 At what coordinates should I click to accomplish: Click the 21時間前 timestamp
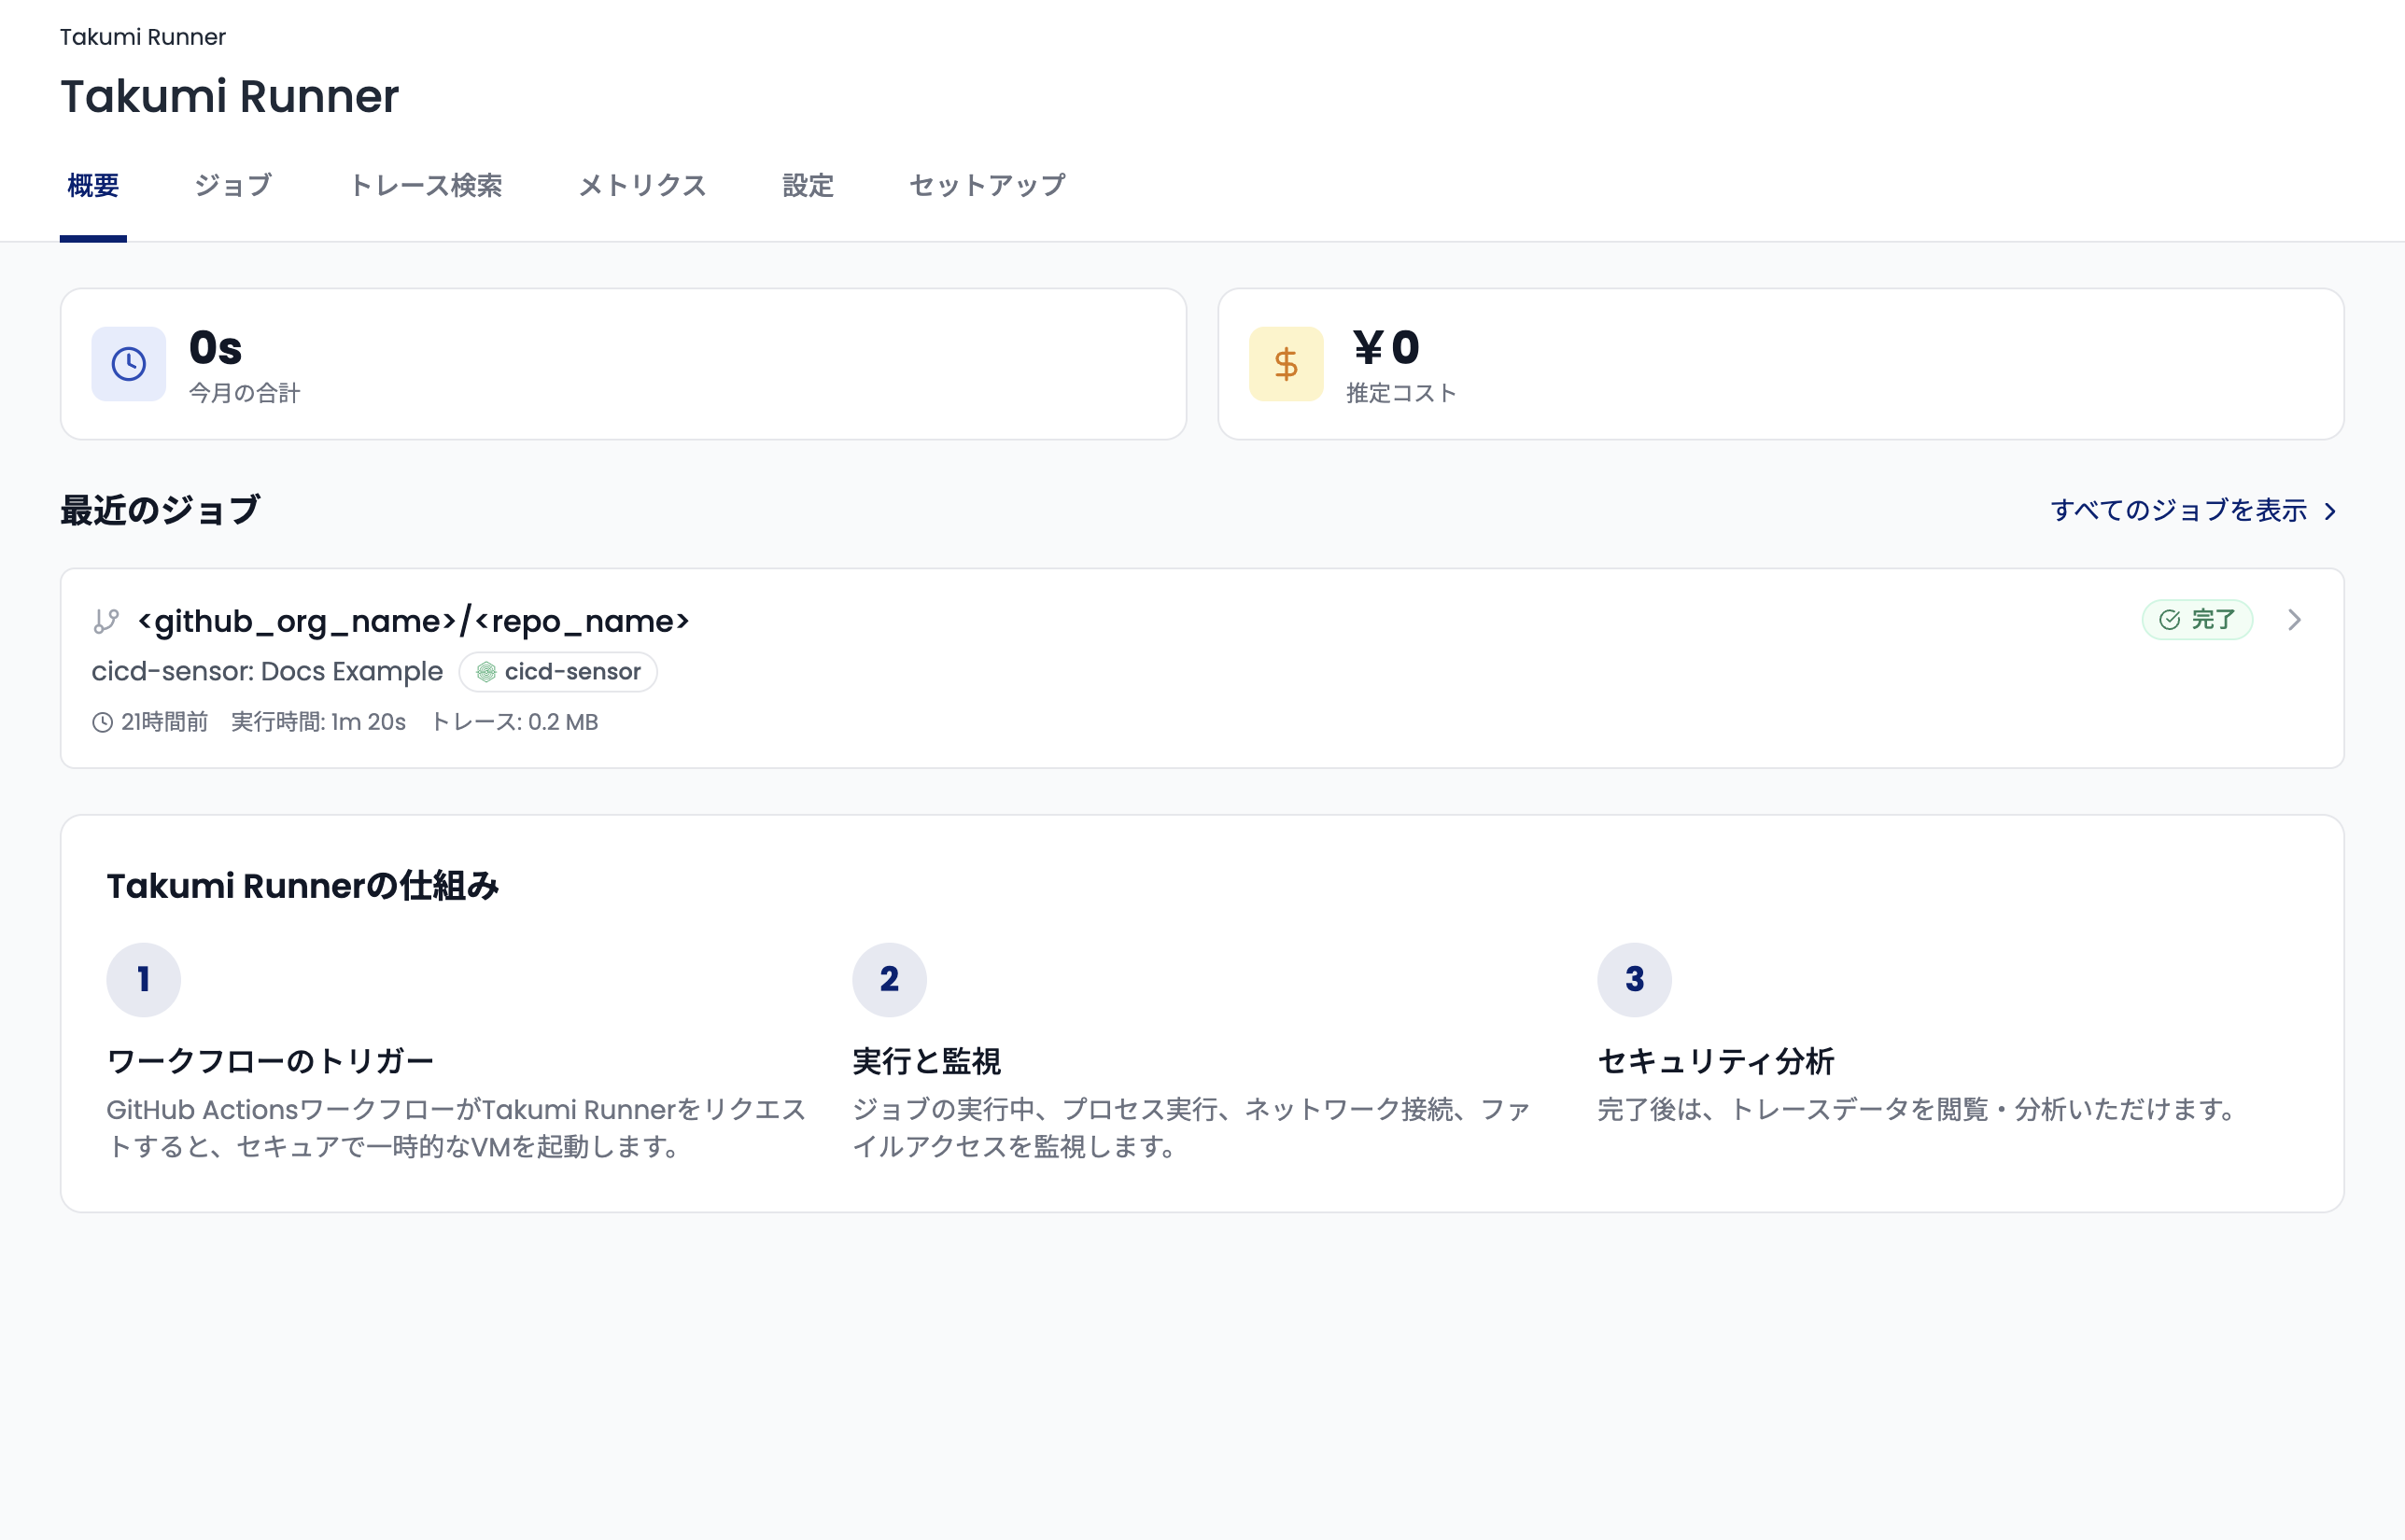(165, 722)
